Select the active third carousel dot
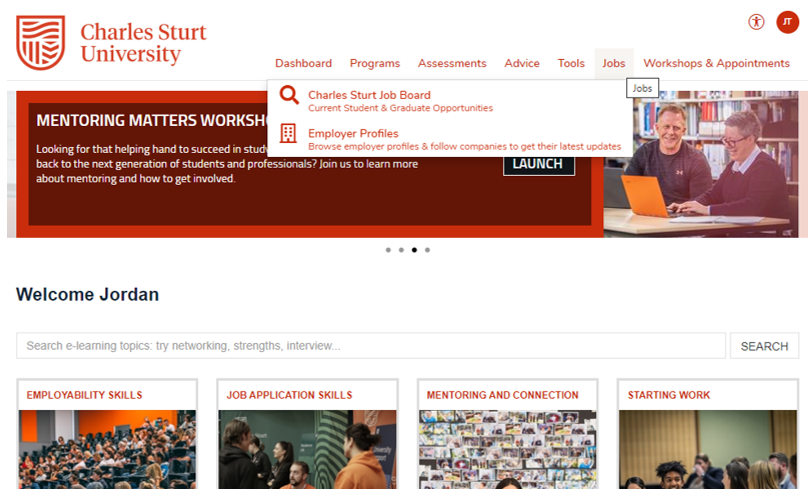This screenshot has width=809, height=498. (x=414, y=250)
